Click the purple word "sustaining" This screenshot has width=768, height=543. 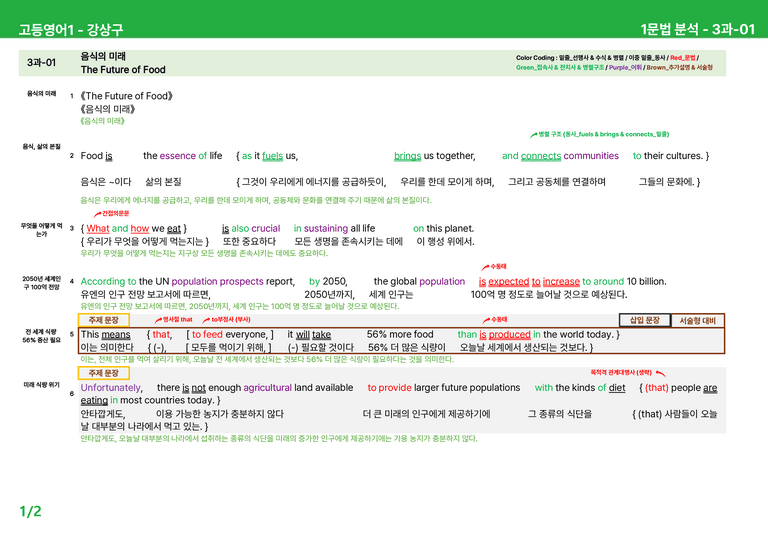click(326, 229)
